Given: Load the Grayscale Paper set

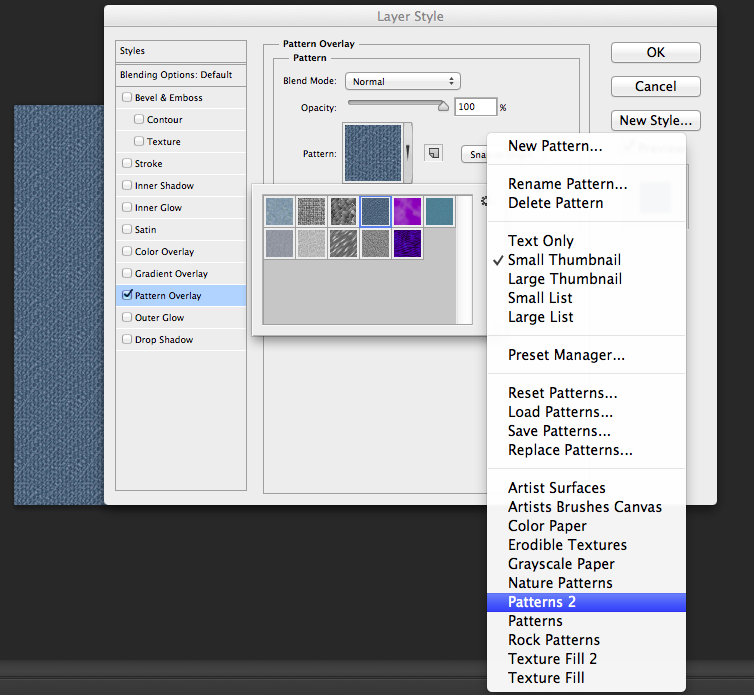Looking at the screenshot, I should click(x=586, y=564).
